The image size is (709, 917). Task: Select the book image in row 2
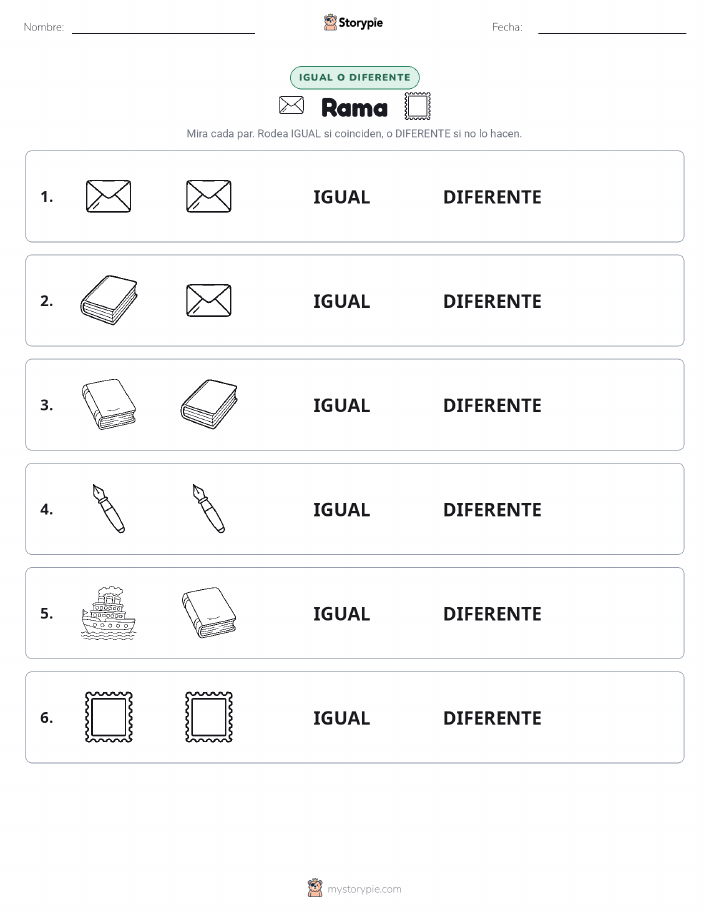[109, 300]
